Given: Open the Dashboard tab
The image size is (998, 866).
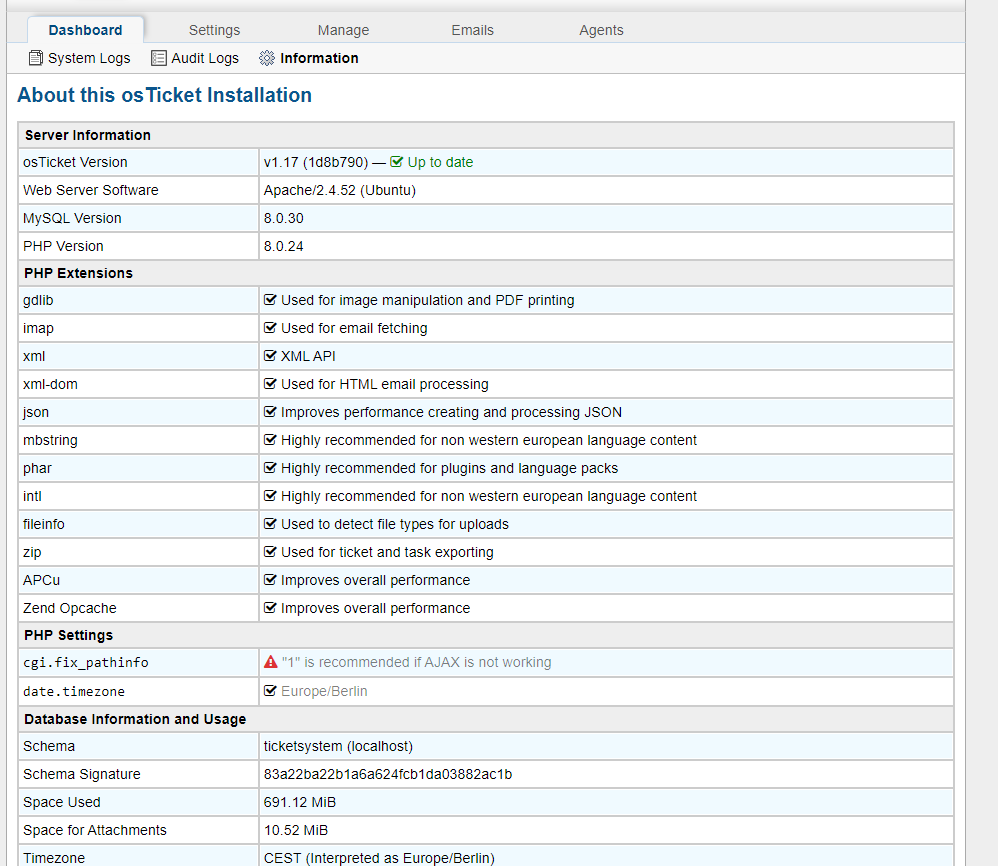Looking at the screenshot, I should pyautogui.click(x=85, y=30).
